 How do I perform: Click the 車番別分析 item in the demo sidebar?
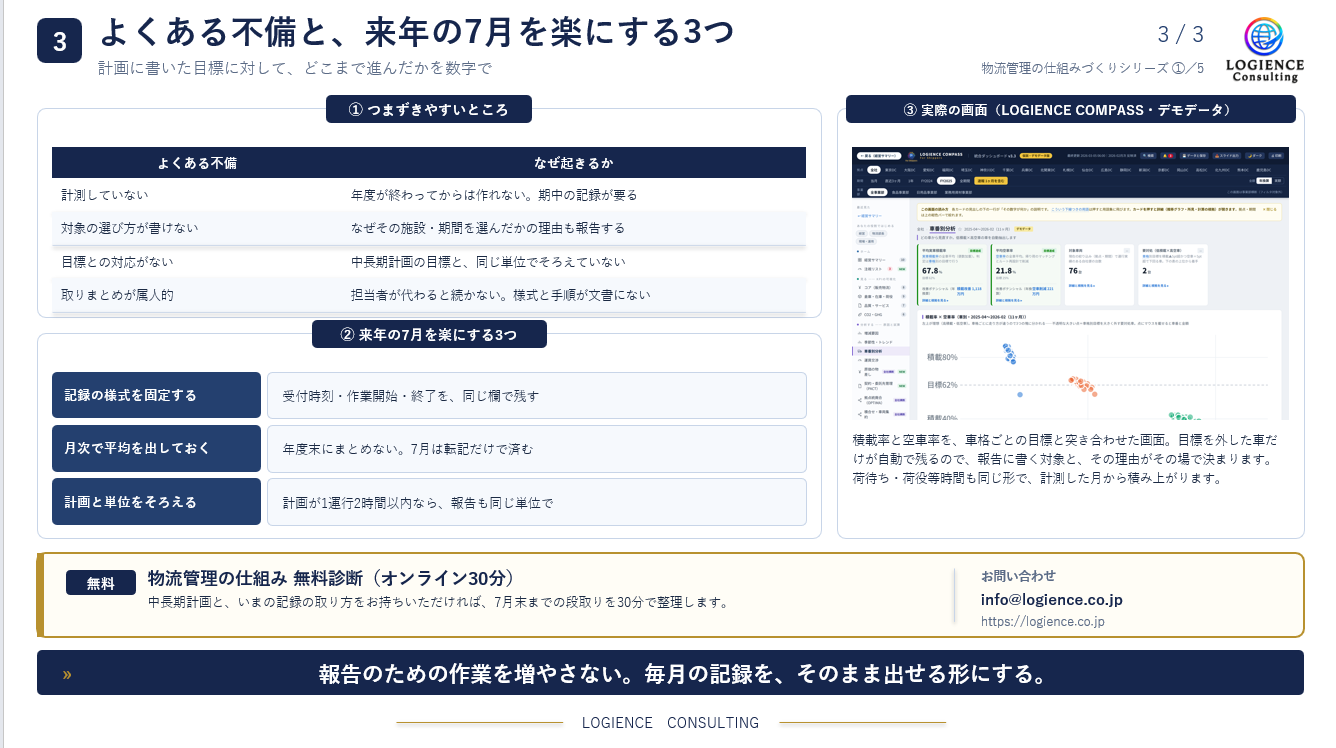(x=880, y=352)
